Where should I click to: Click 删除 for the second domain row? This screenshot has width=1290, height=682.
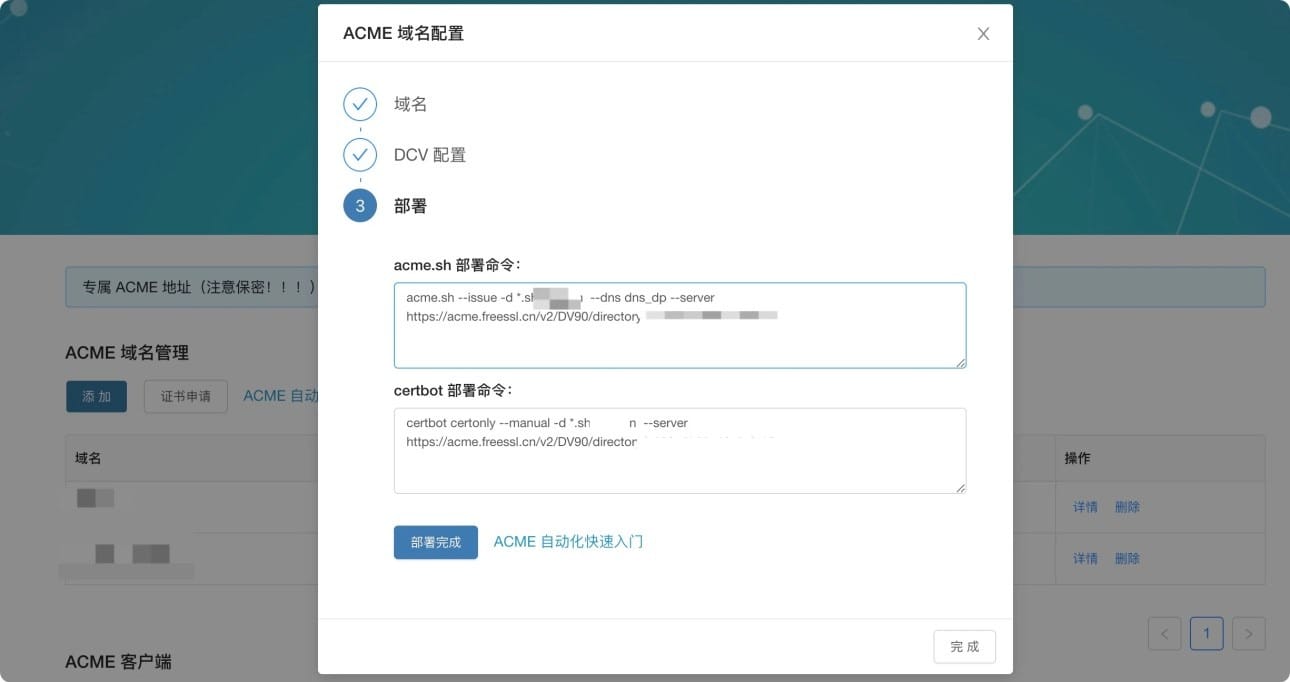coord(1127,558)
